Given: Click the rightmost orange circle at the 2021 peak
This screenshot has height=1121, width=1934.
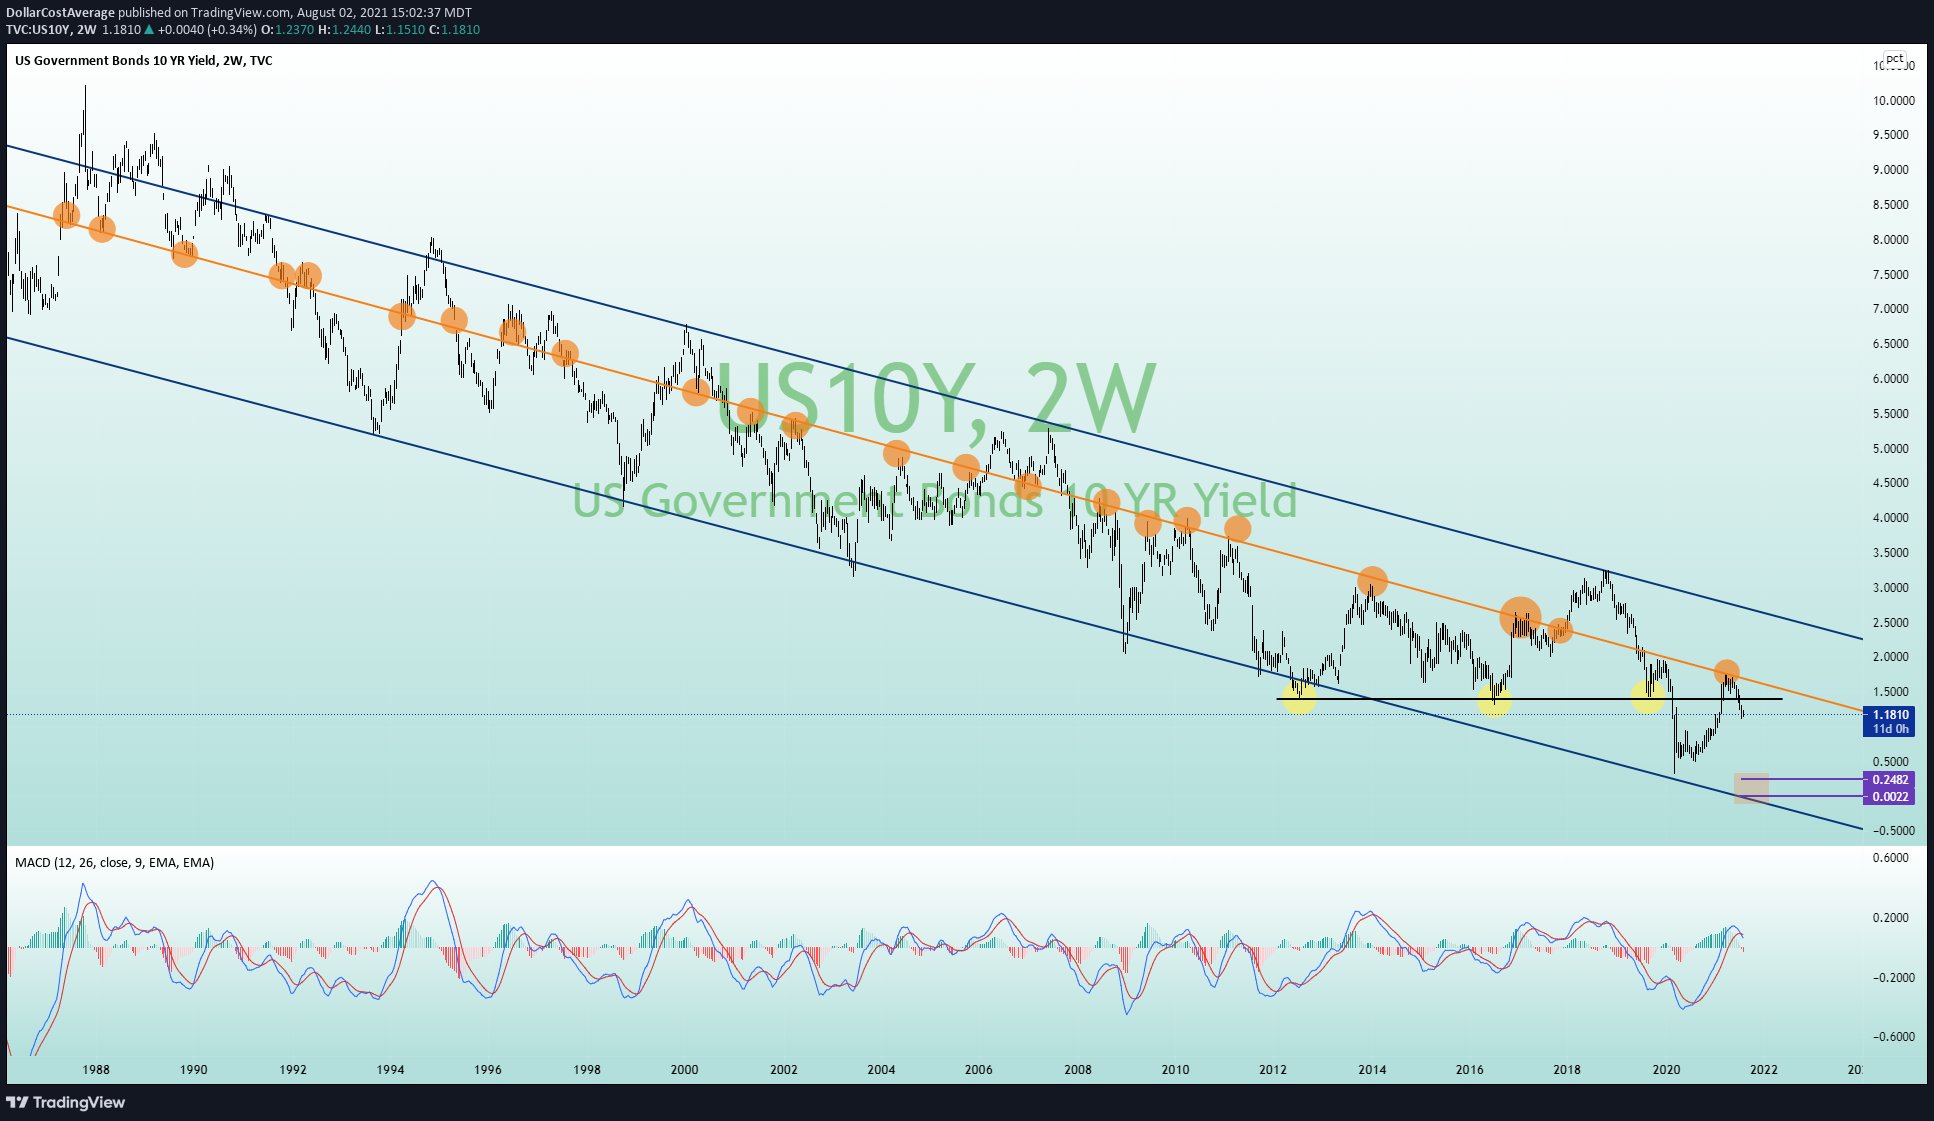Looking at the screenshot, I should click(1726, 672).
